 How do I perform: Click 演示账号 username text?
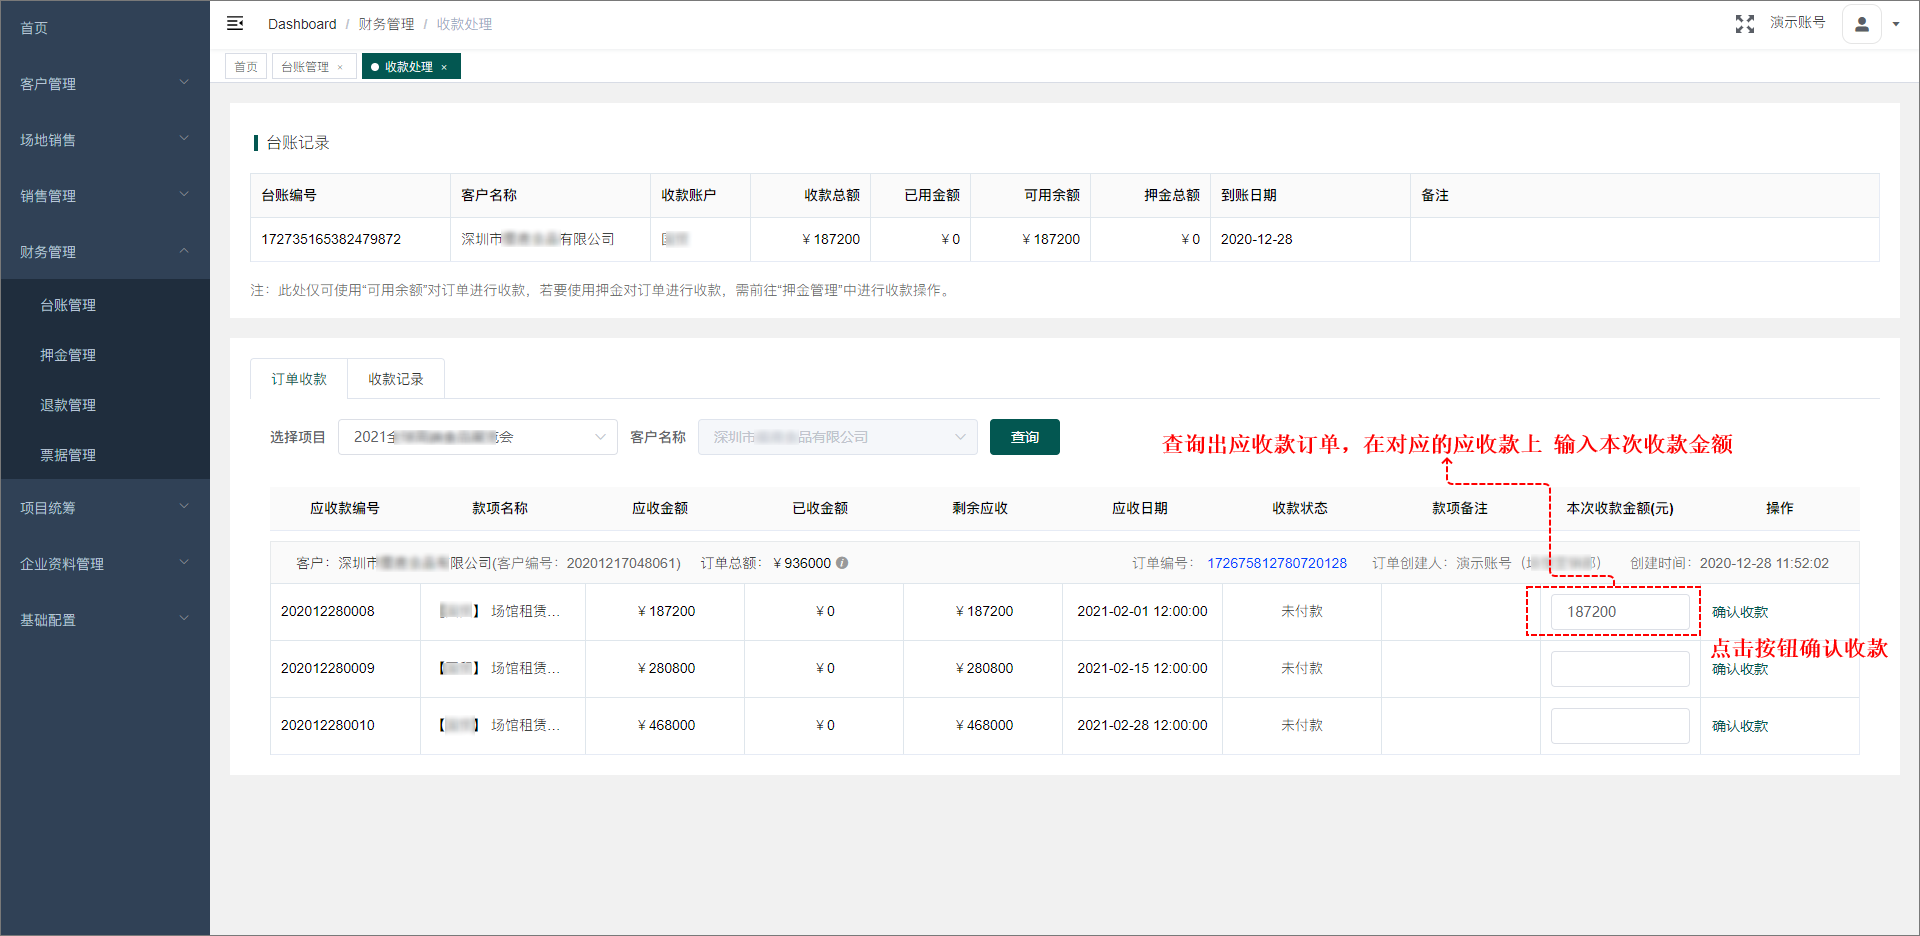(x=1798, y=22)
